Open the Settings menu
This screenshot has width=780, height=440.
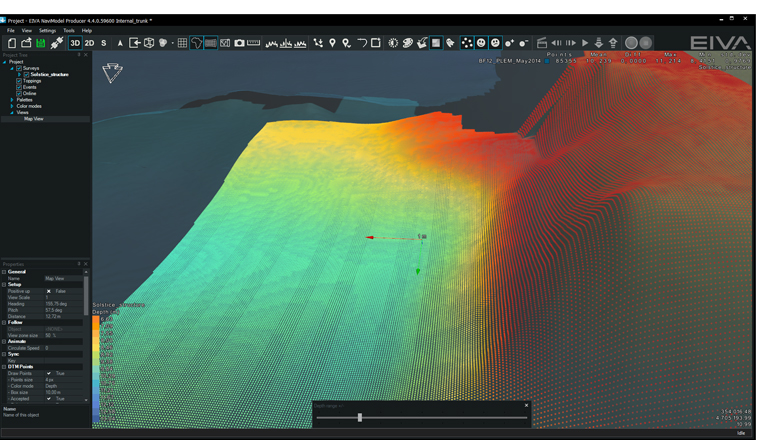click(x=47, y=30)
